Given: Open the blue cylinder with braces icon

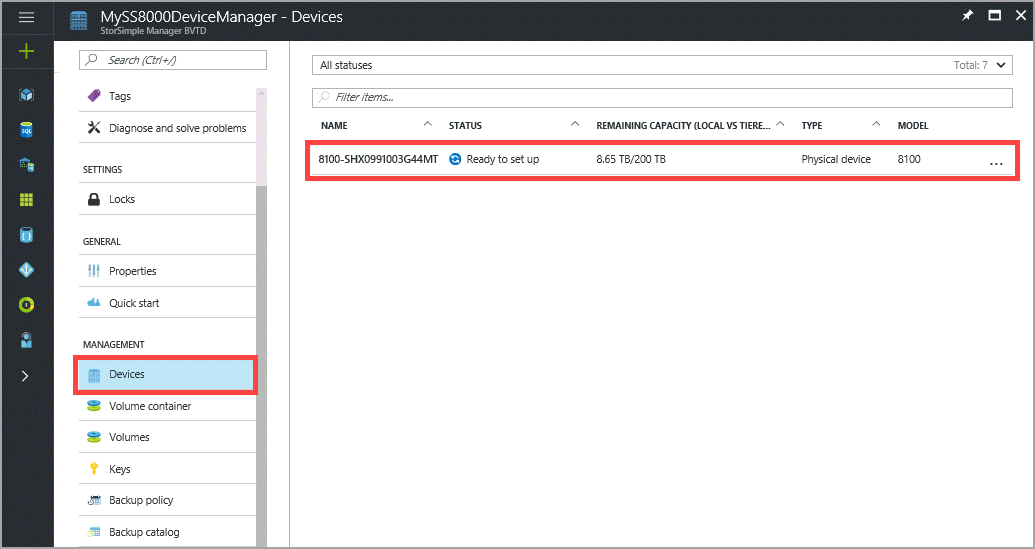Looking at the screenshot, I should click(x=26, y=235).
